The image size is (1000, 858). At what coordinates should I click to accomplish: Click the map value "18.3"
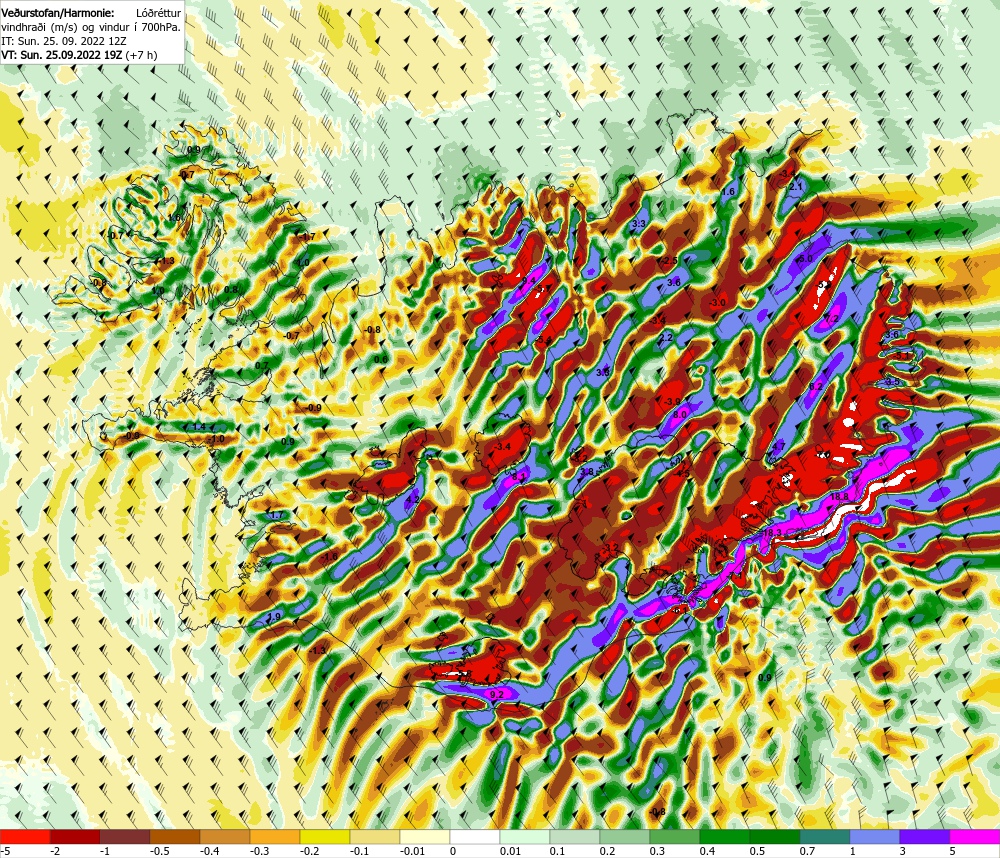(x=772, y=532)
